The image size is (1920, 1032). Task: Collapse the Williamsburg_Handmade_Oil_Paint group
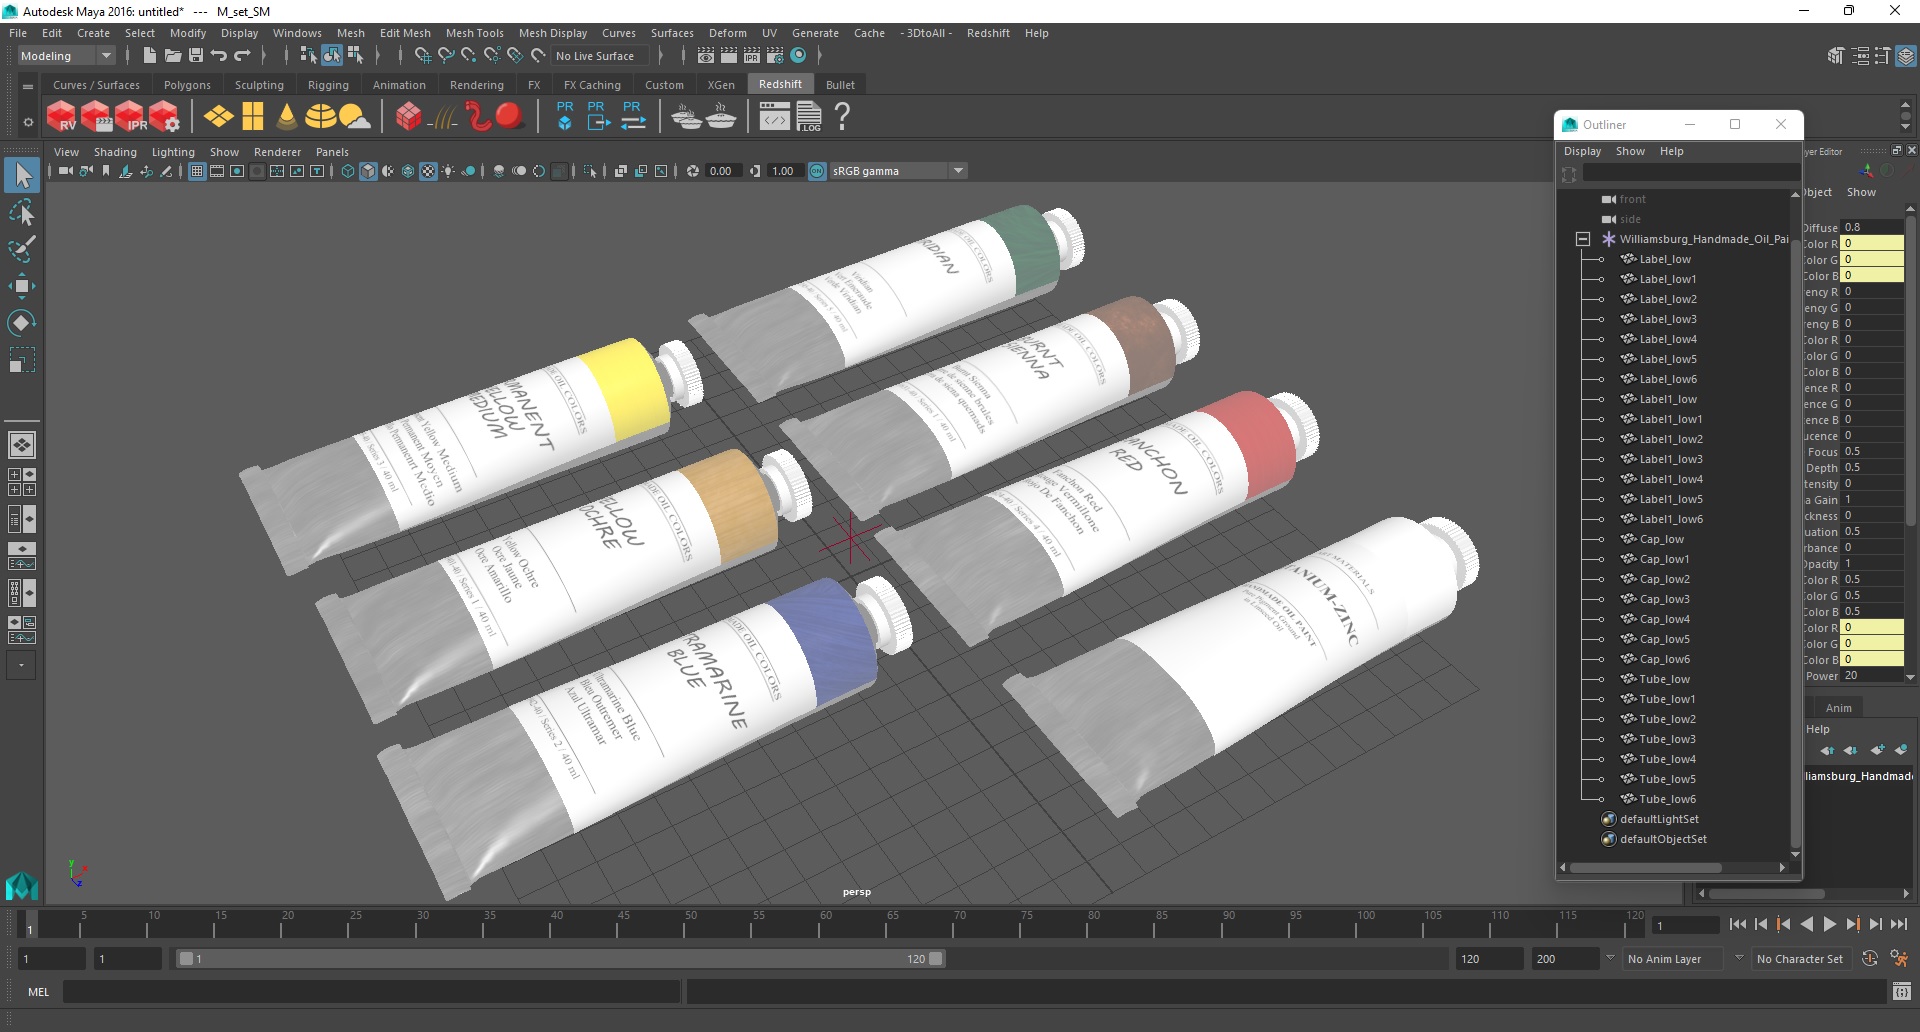tap(1583, 239)
